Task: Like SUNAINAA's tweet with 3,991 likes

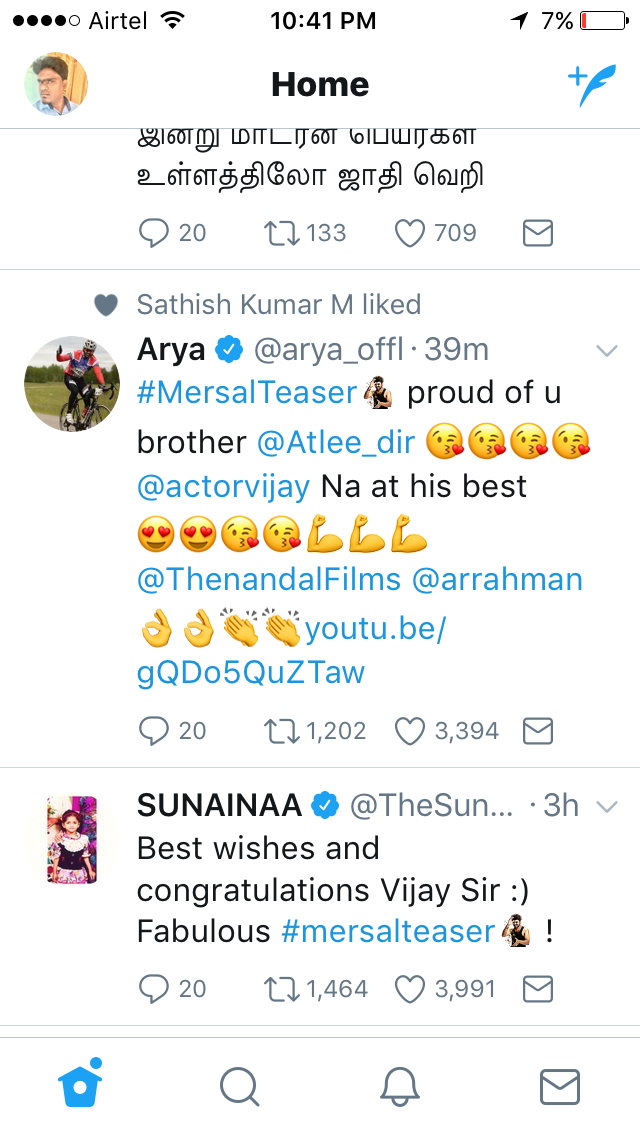Action: click(x=410, y=989)
